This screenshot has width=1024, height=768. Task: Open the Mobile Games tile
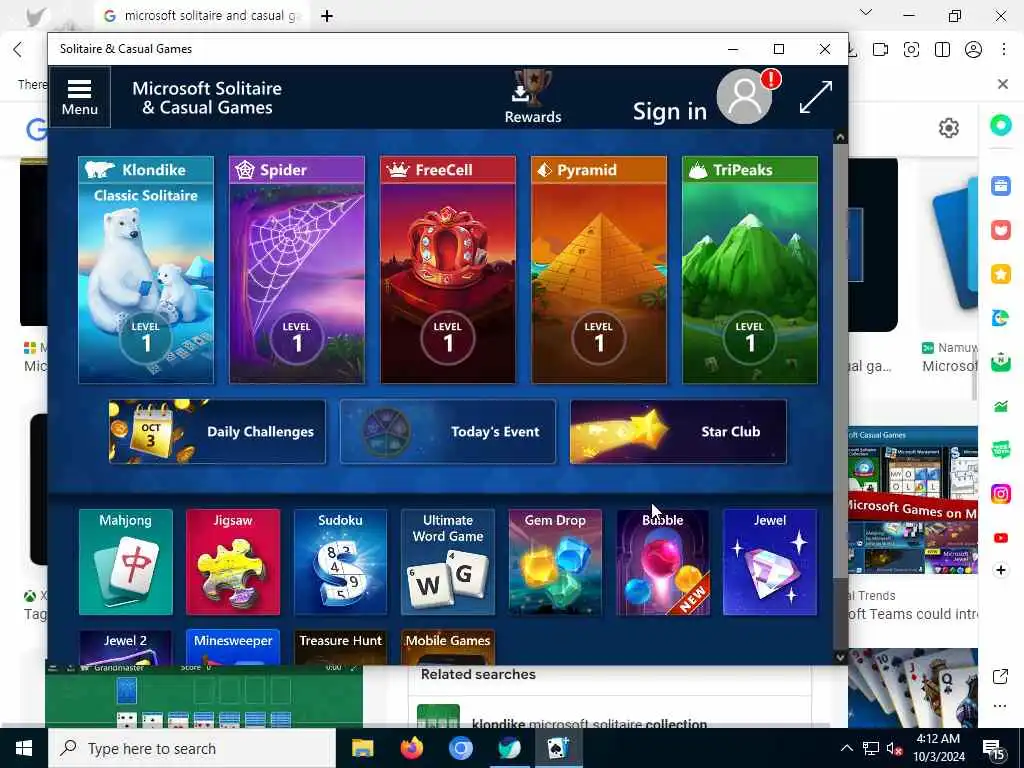click(448, 647)
